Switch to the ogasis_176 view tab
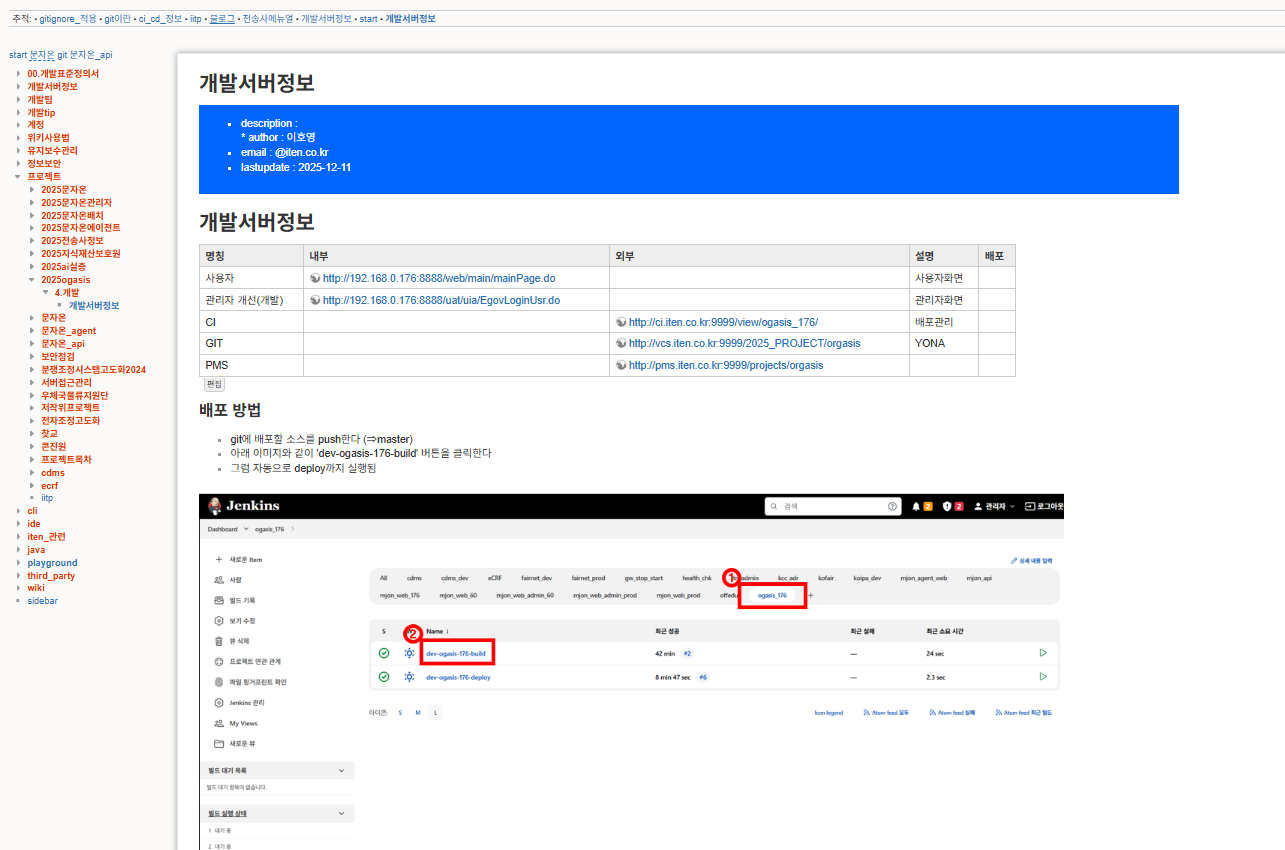 tap(772, 595)
